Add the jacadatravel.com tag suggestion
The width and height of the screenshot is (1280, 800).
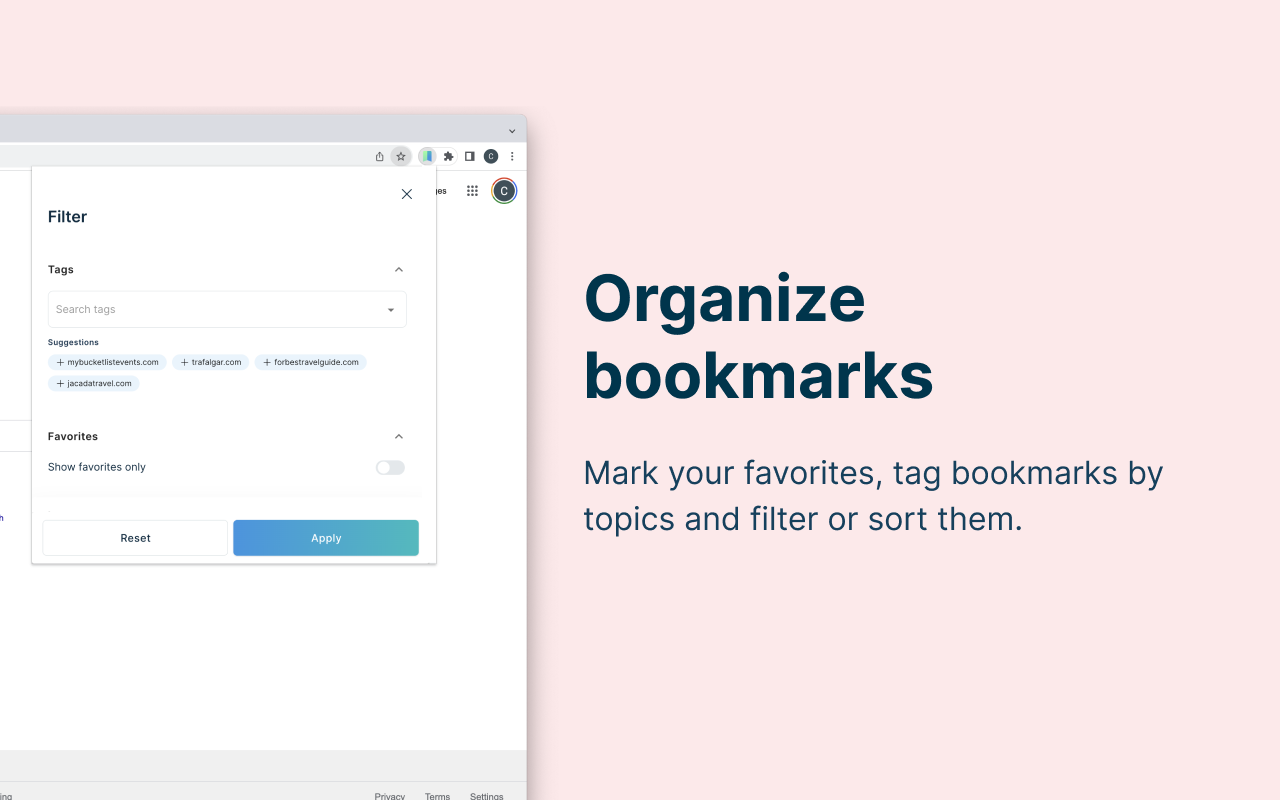point(93,383)
